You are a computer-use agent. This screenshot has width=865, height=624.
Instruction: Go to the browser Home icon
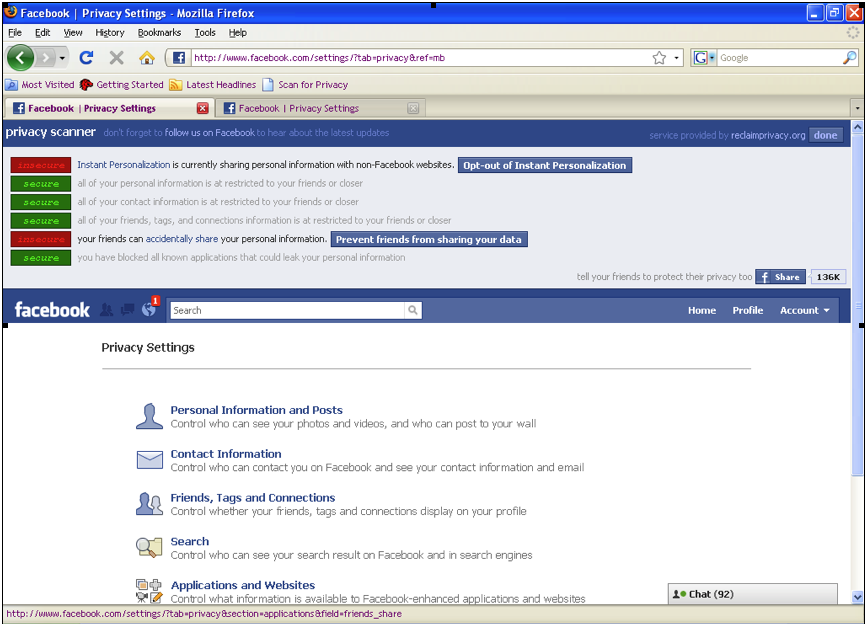[146, 58]
